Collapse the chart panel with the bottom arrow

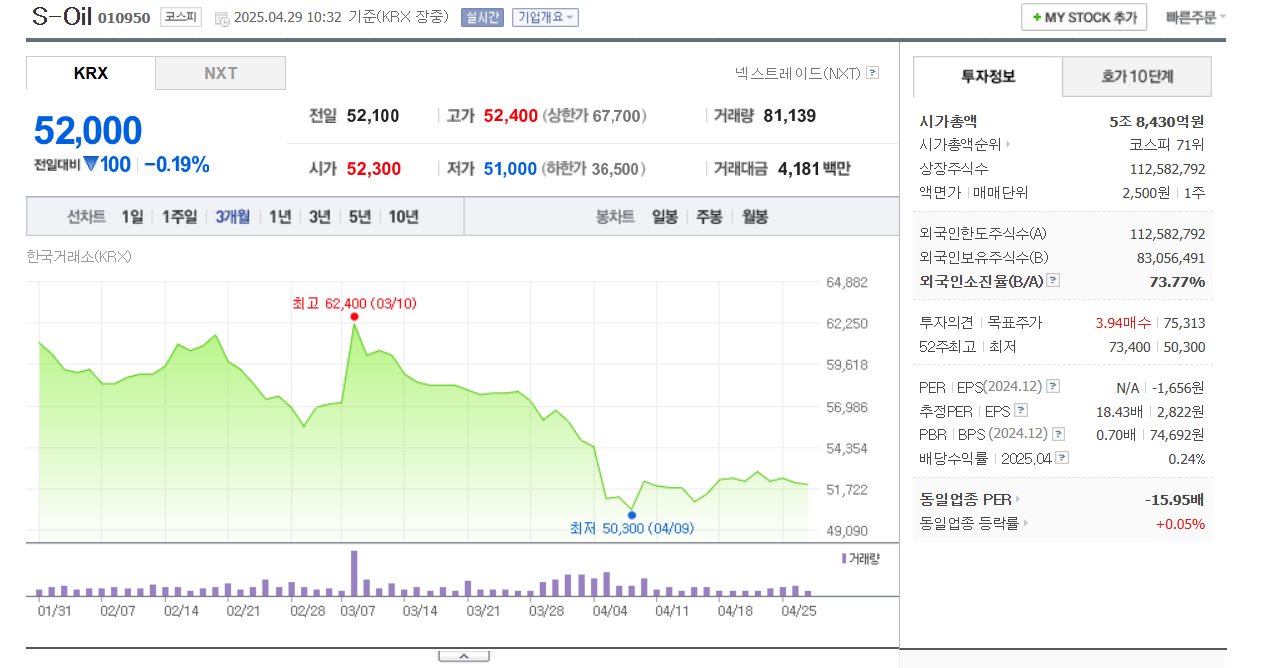click(464, 656)
